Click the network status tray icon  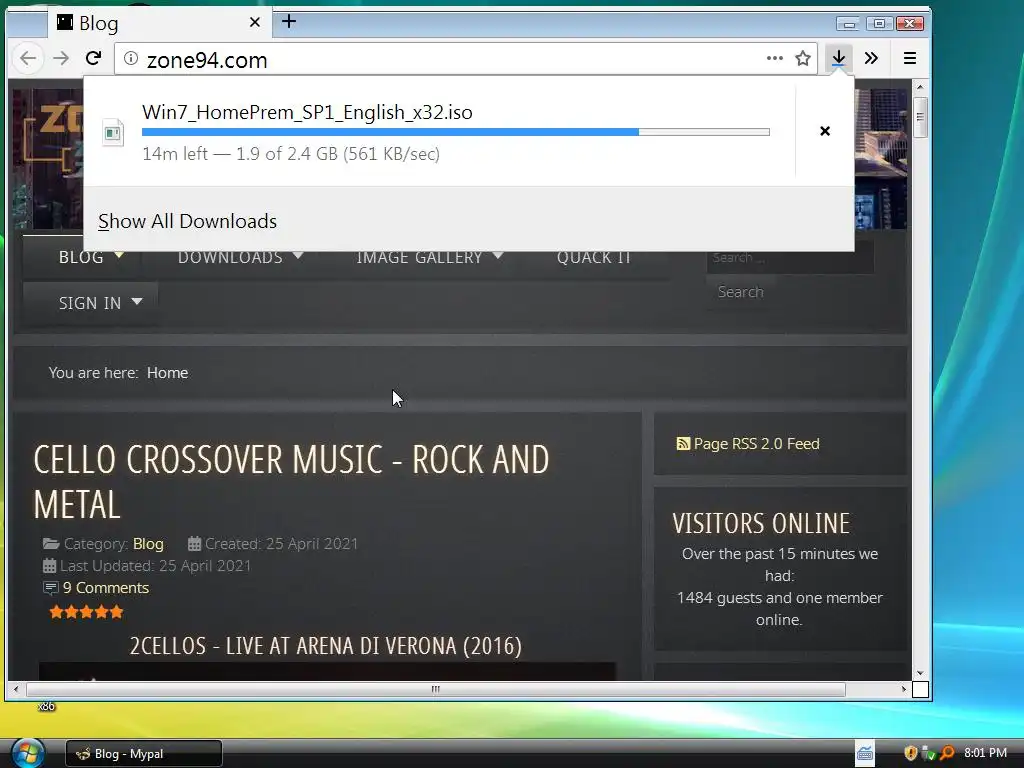pos(929,753)
